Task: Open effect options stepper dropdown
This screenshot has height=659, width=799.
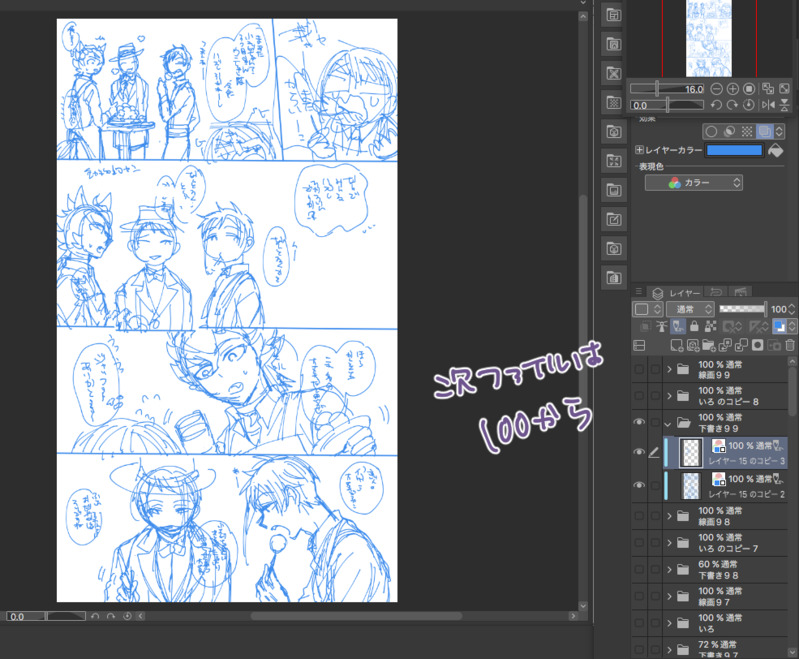Action: click(779, 131)
